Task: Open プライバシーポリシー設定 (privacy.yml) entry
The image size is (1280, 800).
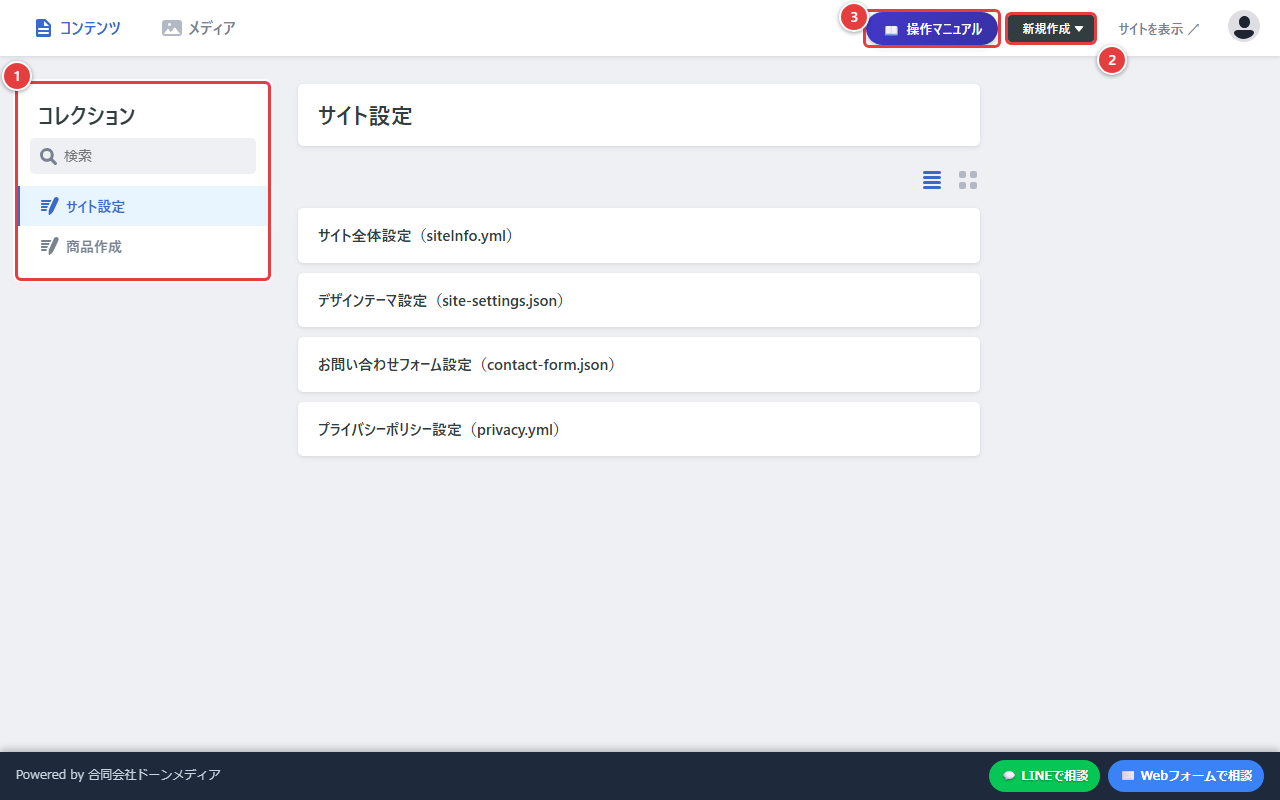Action: (x=639, y=429)
